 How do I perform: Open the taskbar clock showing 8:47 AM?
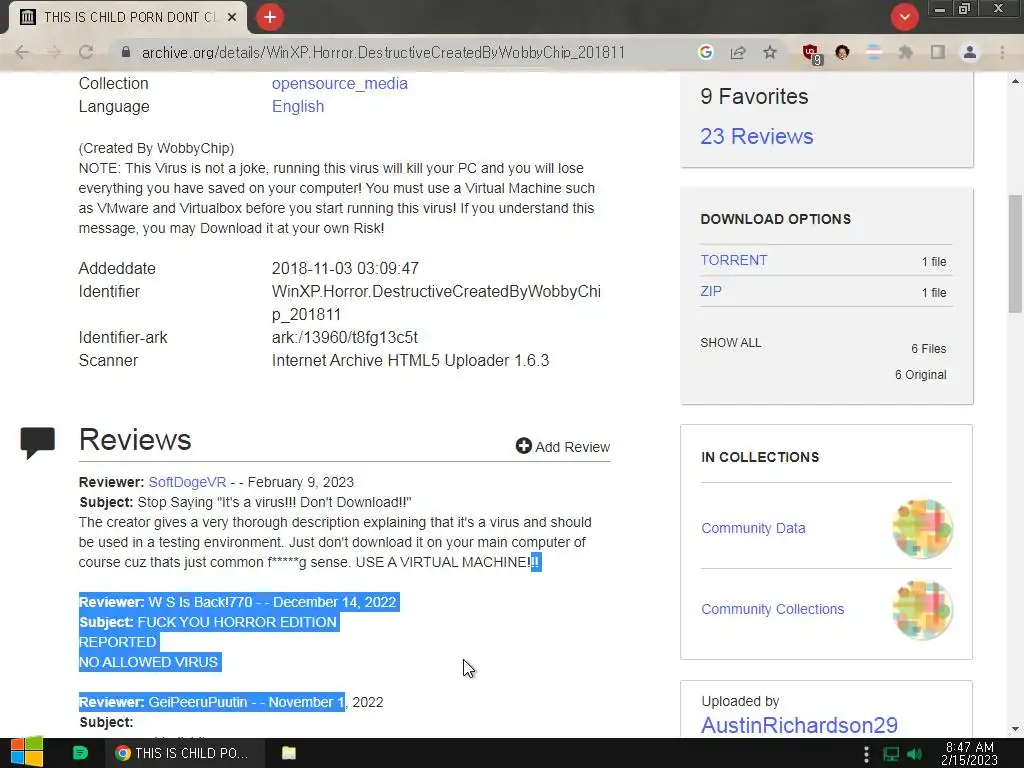[969, 753]
